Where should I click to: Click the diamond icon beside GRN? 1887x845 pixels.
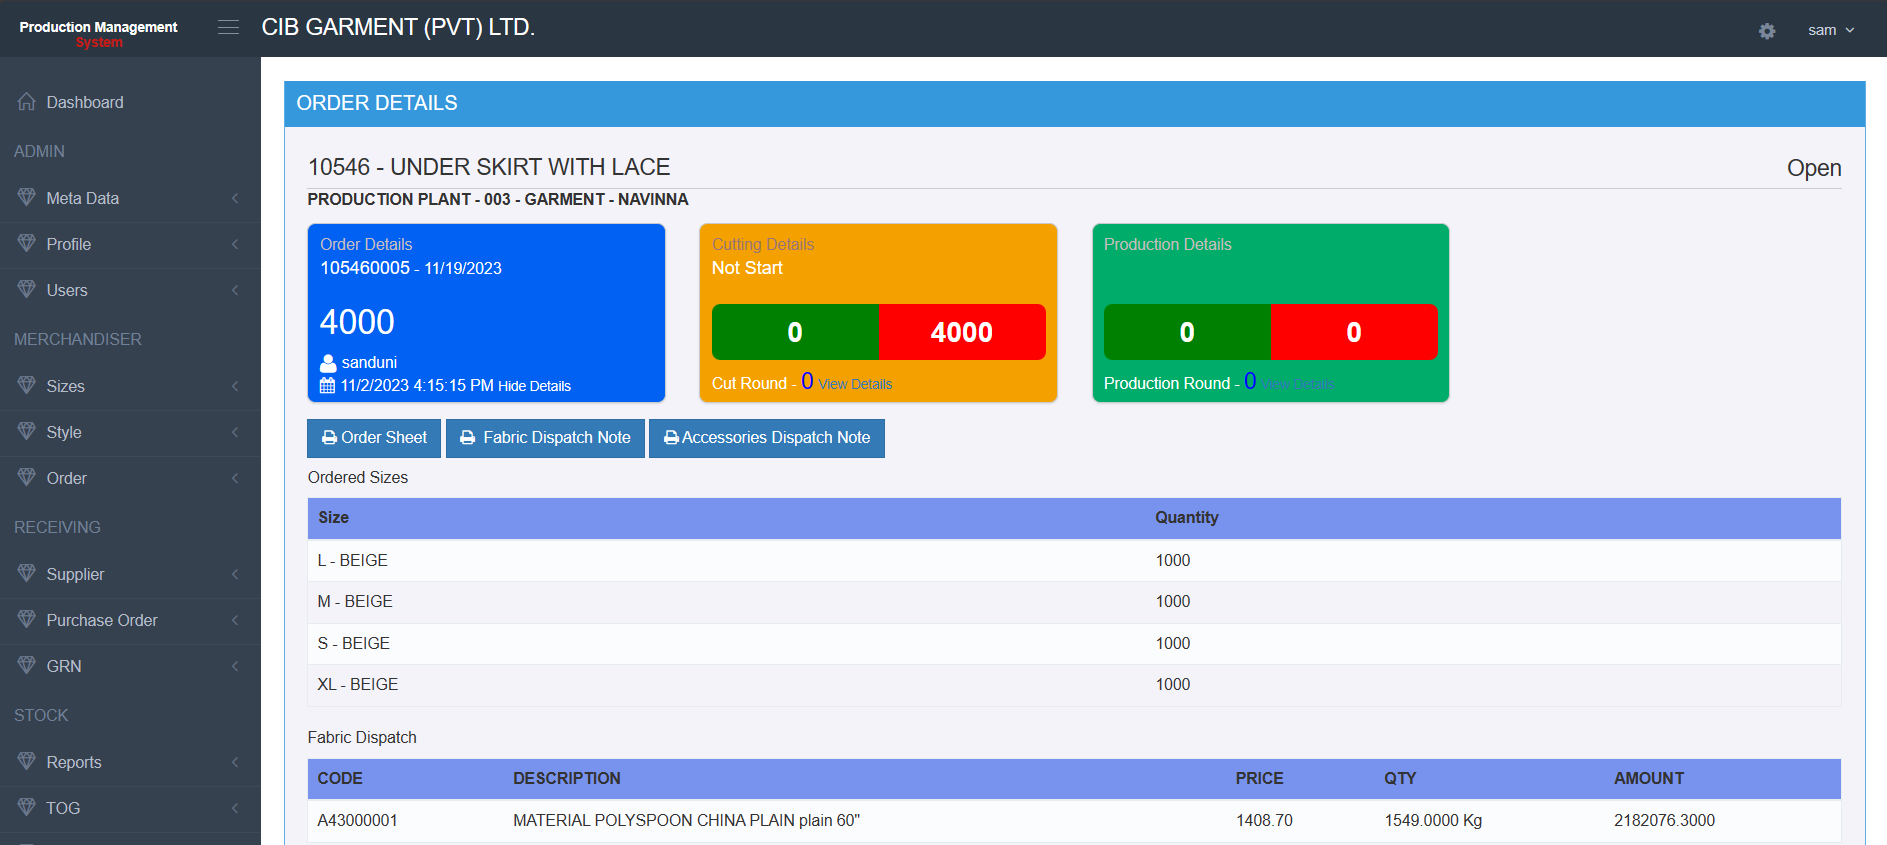click(x=27, y=666)
